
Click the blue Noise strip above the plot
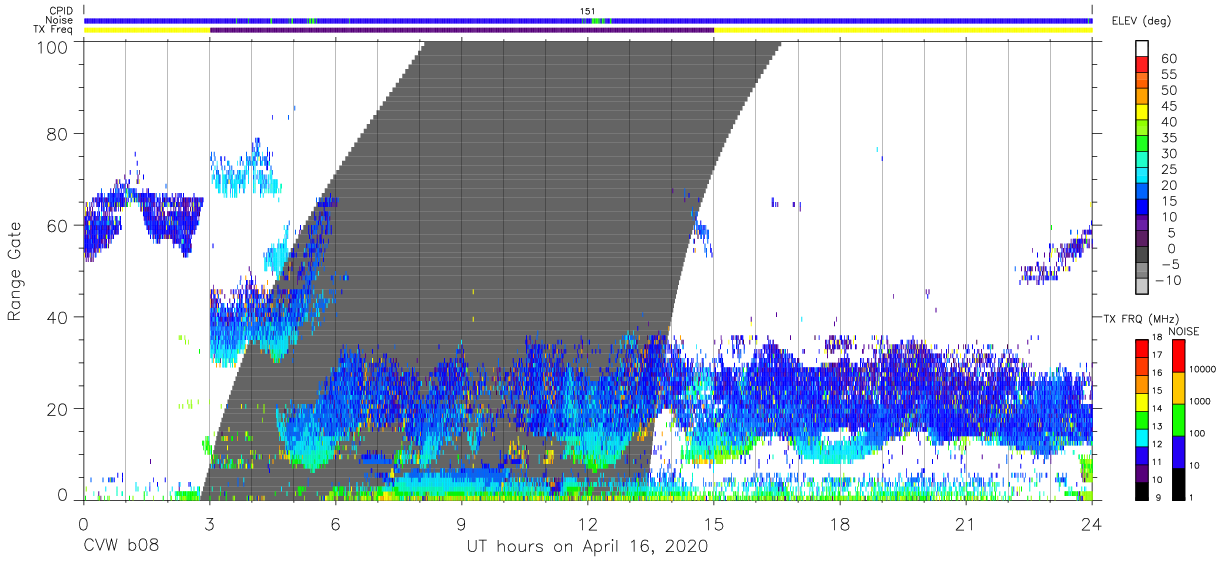click(x=588, y=20)
